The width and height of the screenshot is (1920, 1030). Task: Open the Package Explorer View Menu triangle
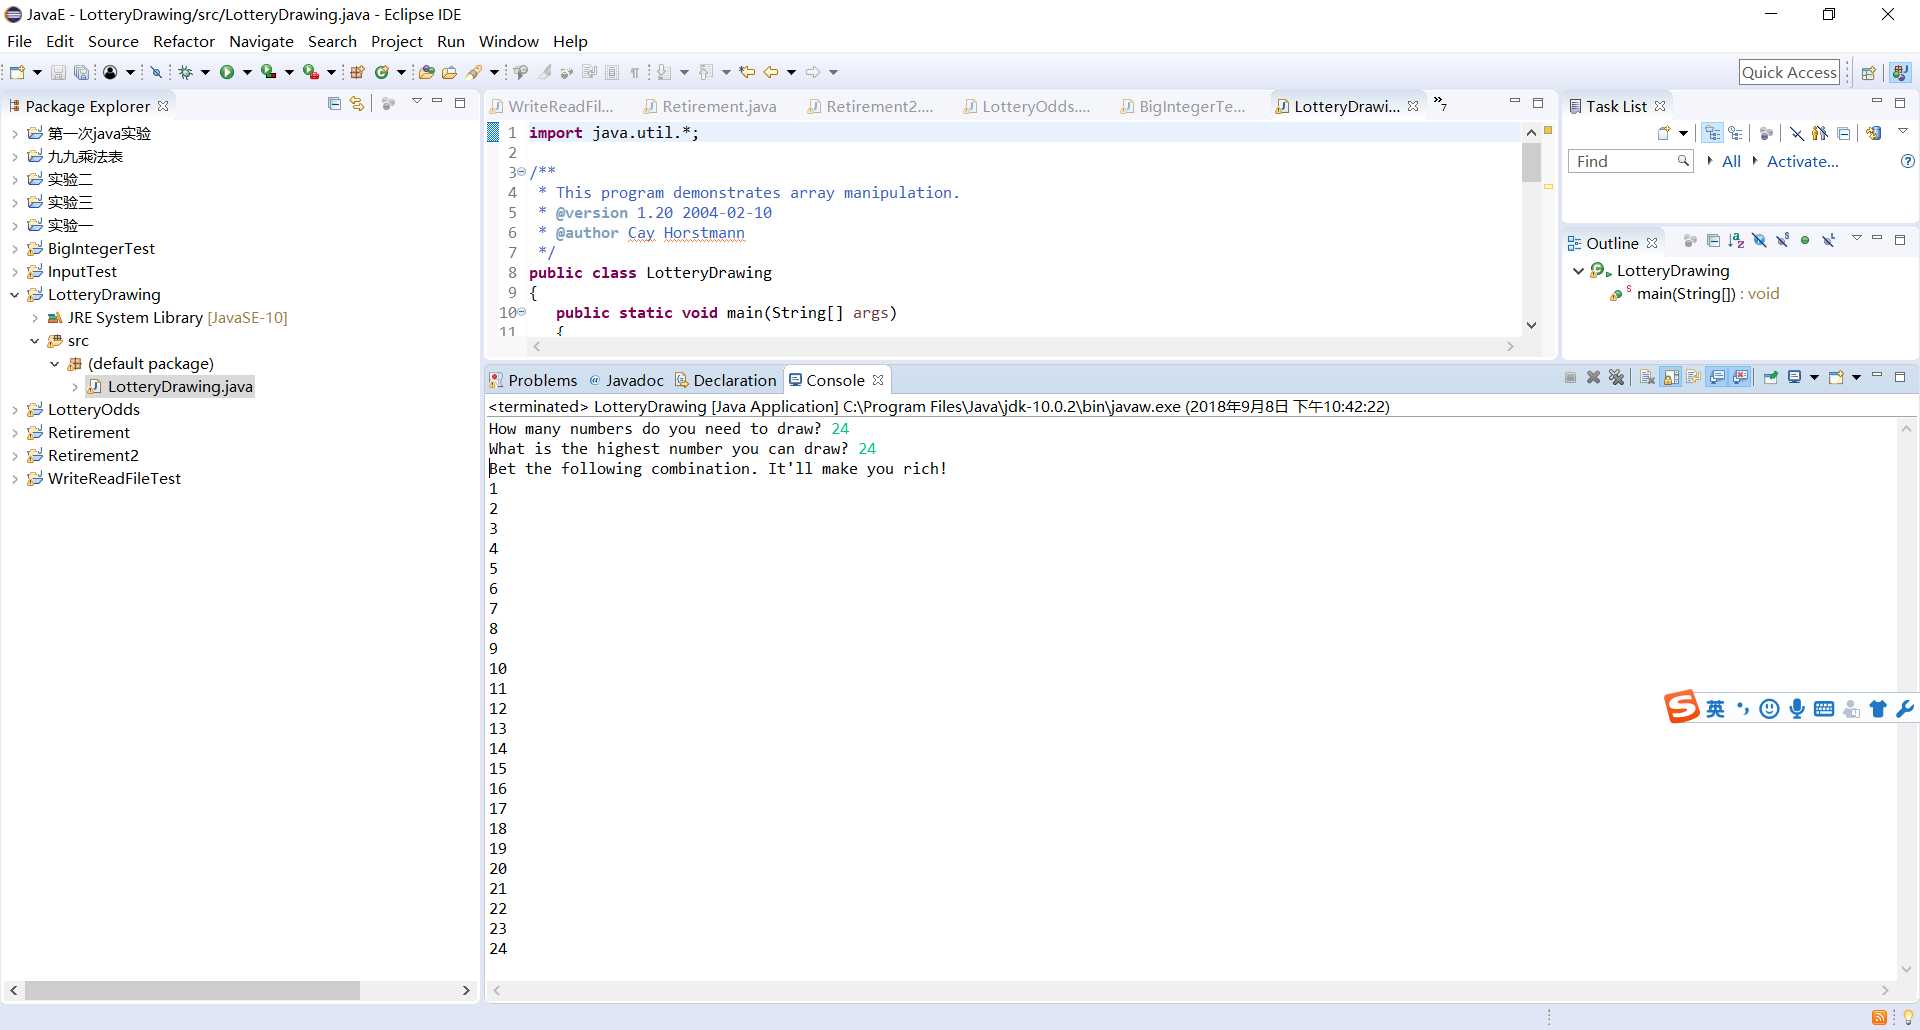tap(416, 102)
